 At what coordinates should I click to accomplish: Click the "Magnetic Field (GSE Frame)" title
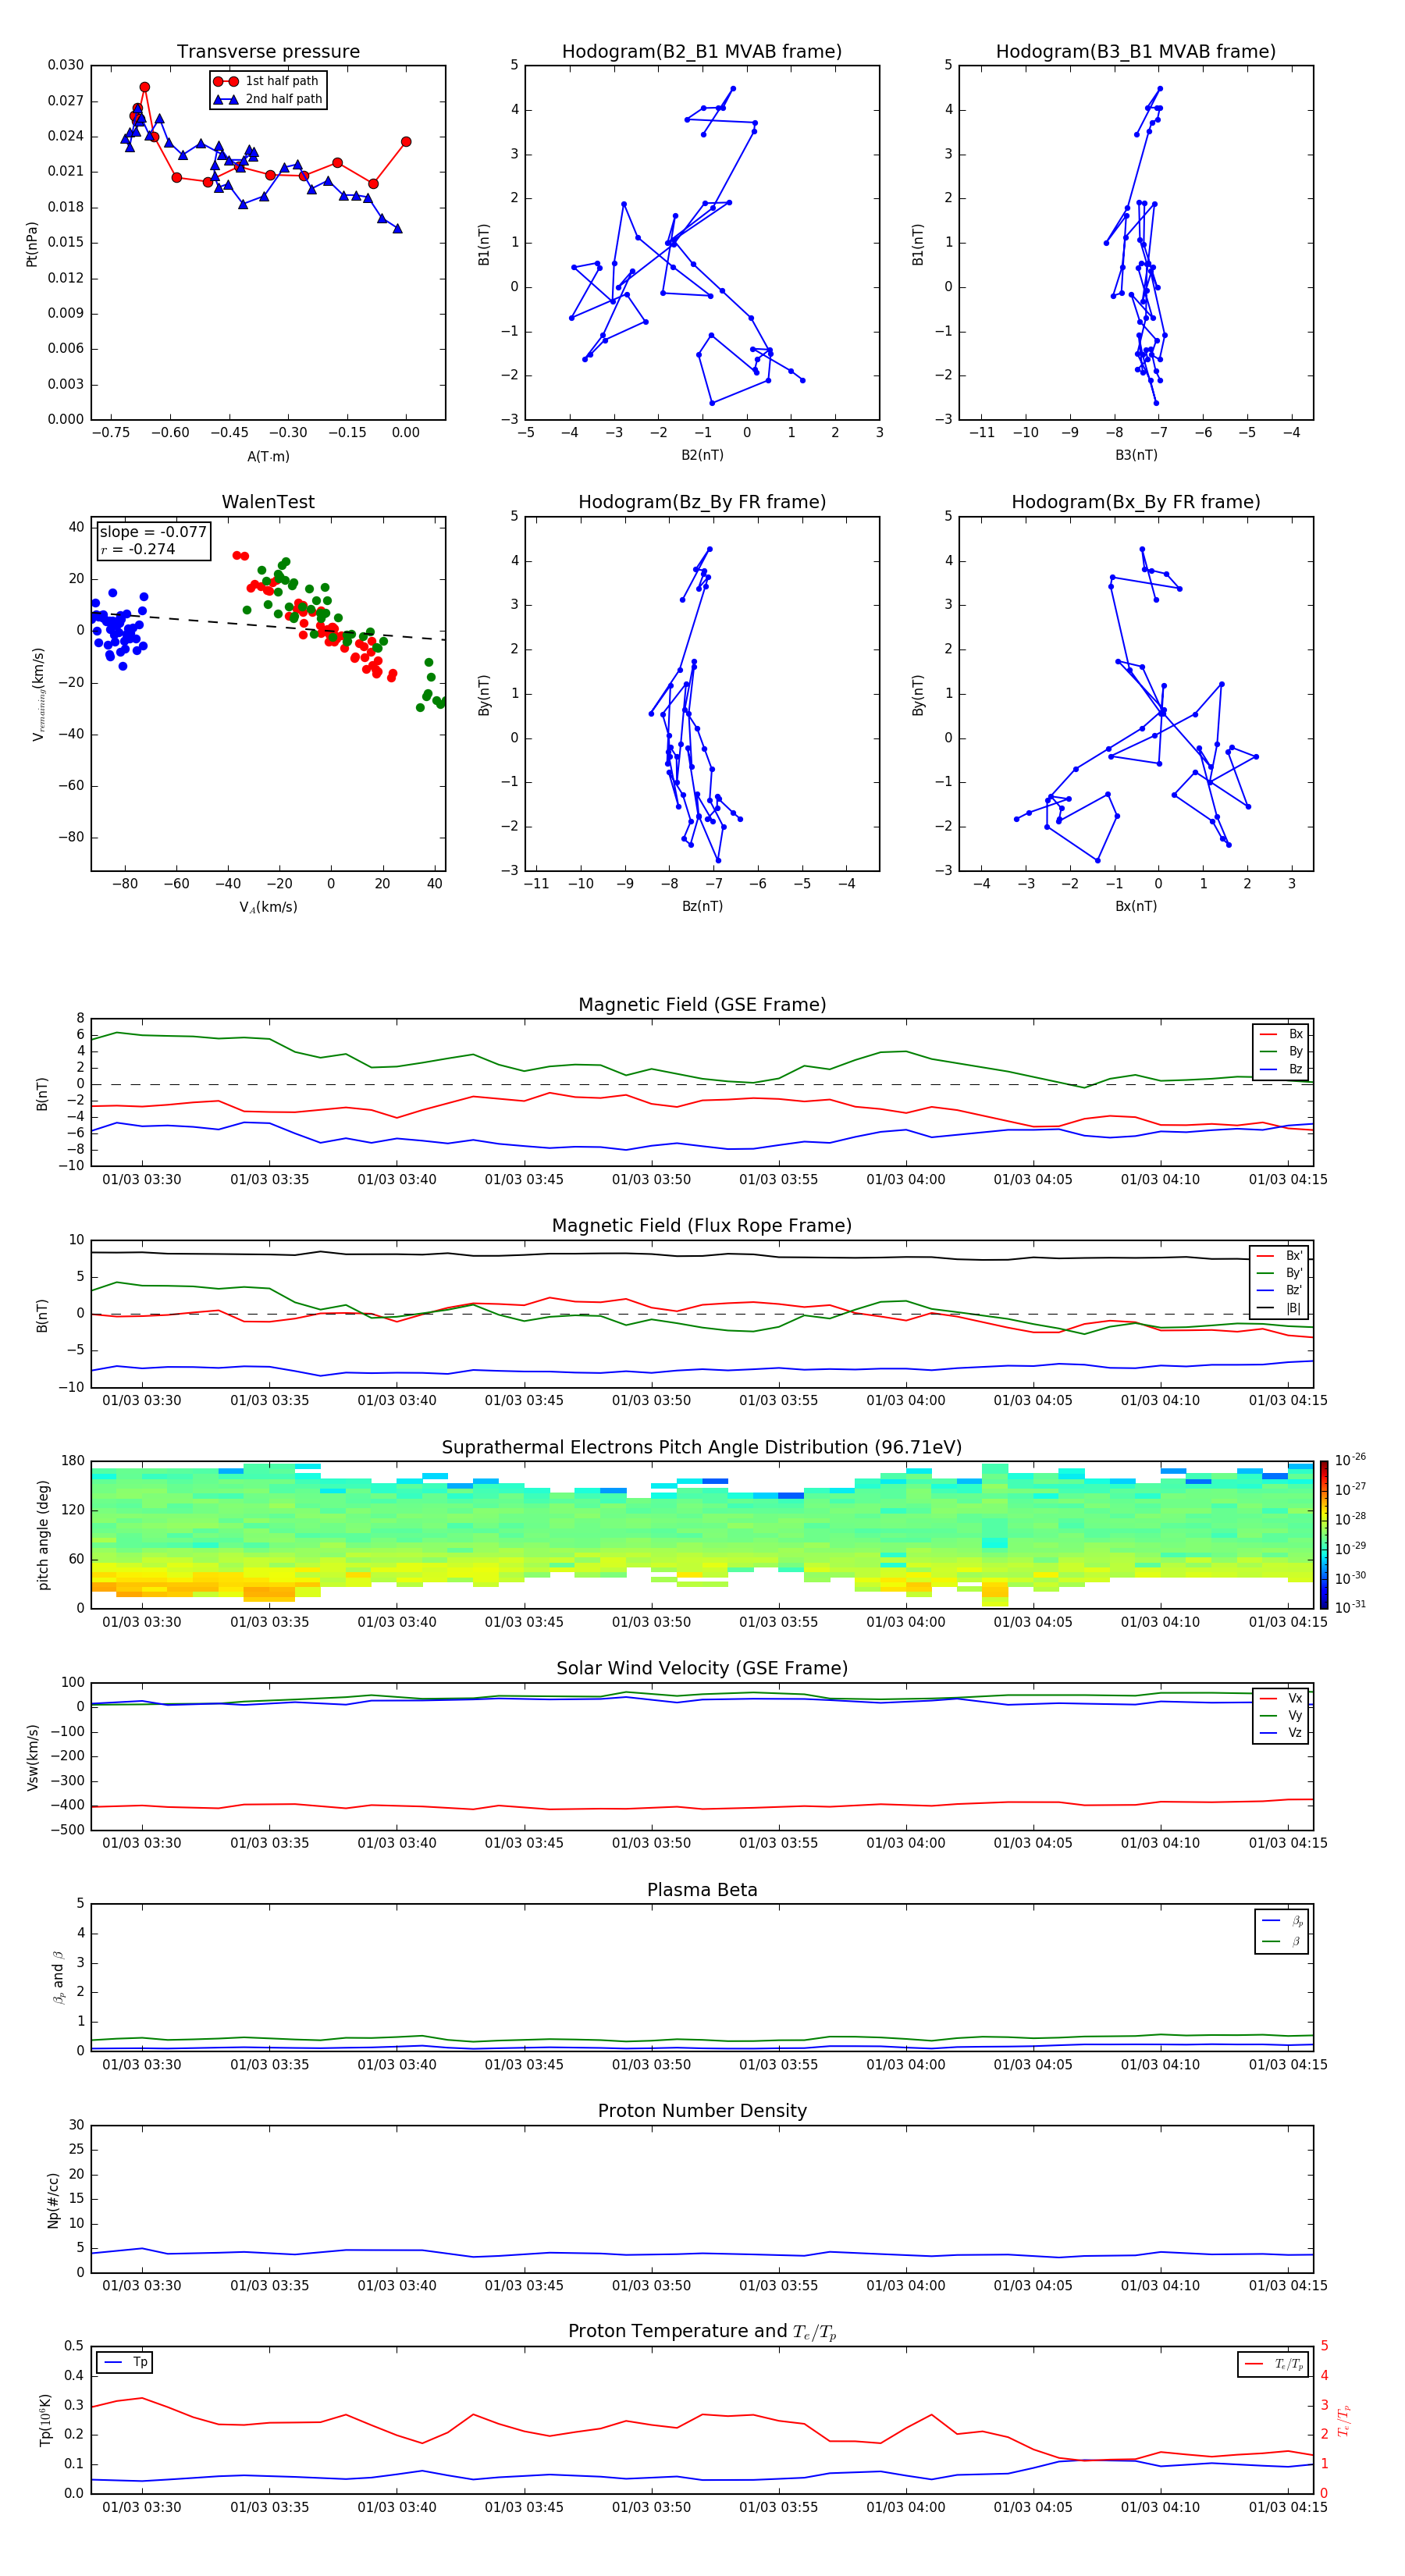(x=702, y=1005)
